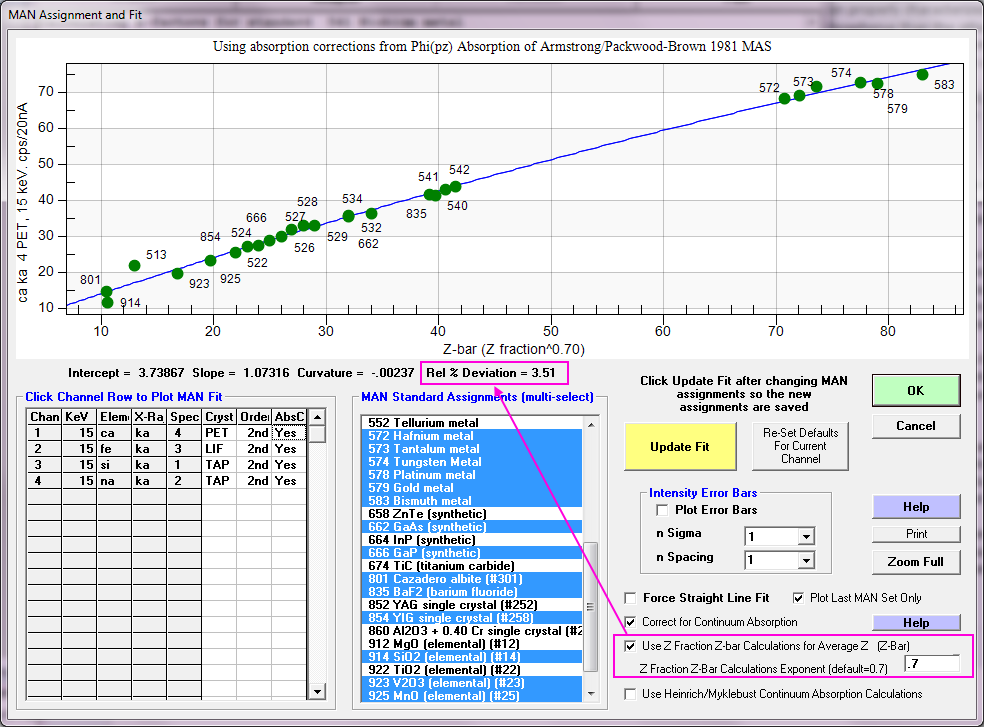Screen dimensions: 984x727
Task: Click the Update Fit button
Action: point(679,446)
